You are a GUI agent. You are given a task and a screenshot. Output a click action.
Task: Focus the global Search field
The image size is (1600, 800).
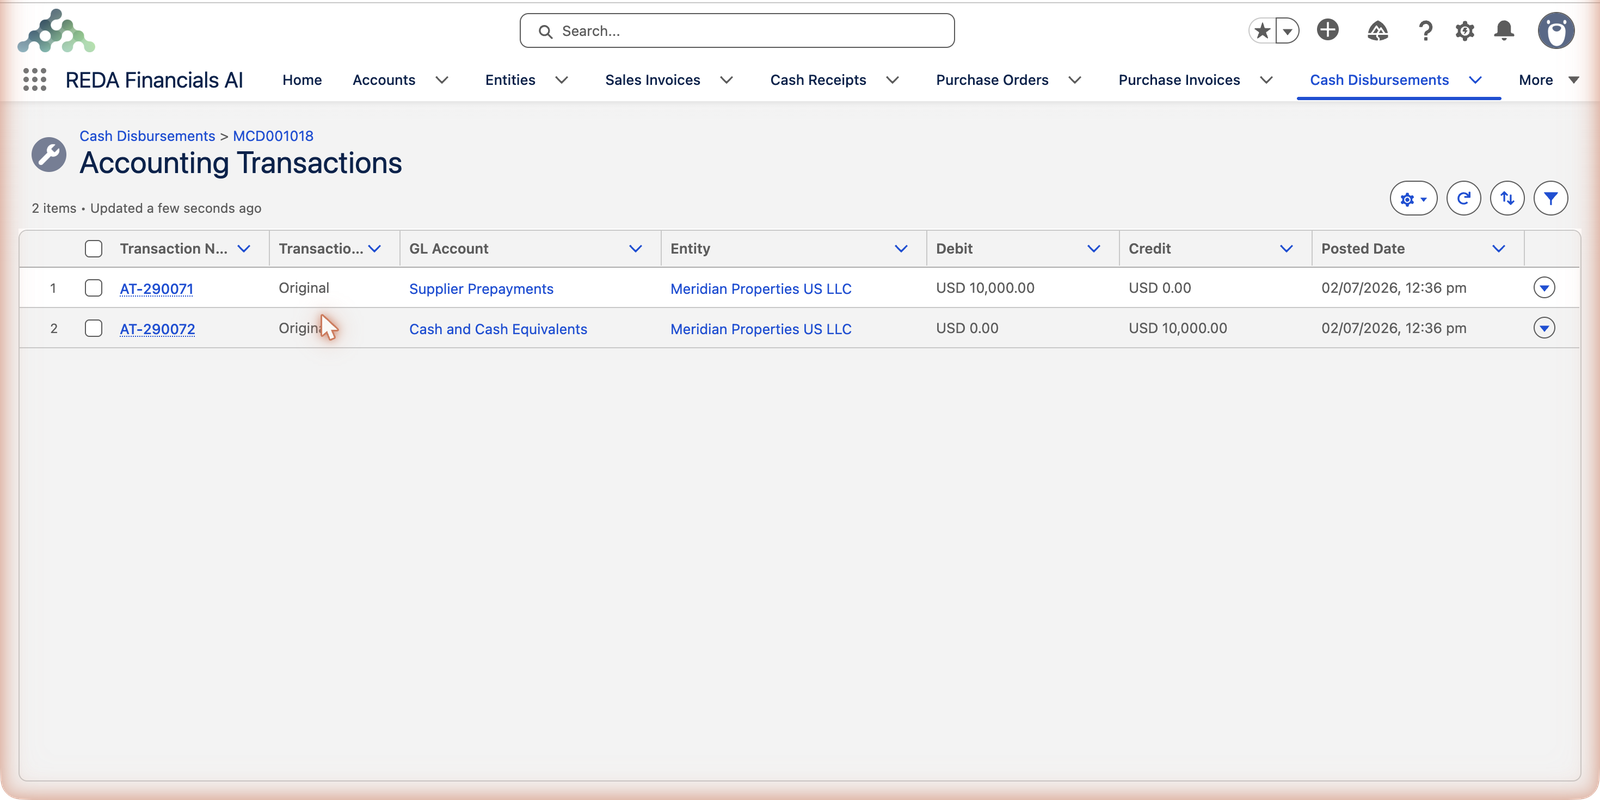737,31
